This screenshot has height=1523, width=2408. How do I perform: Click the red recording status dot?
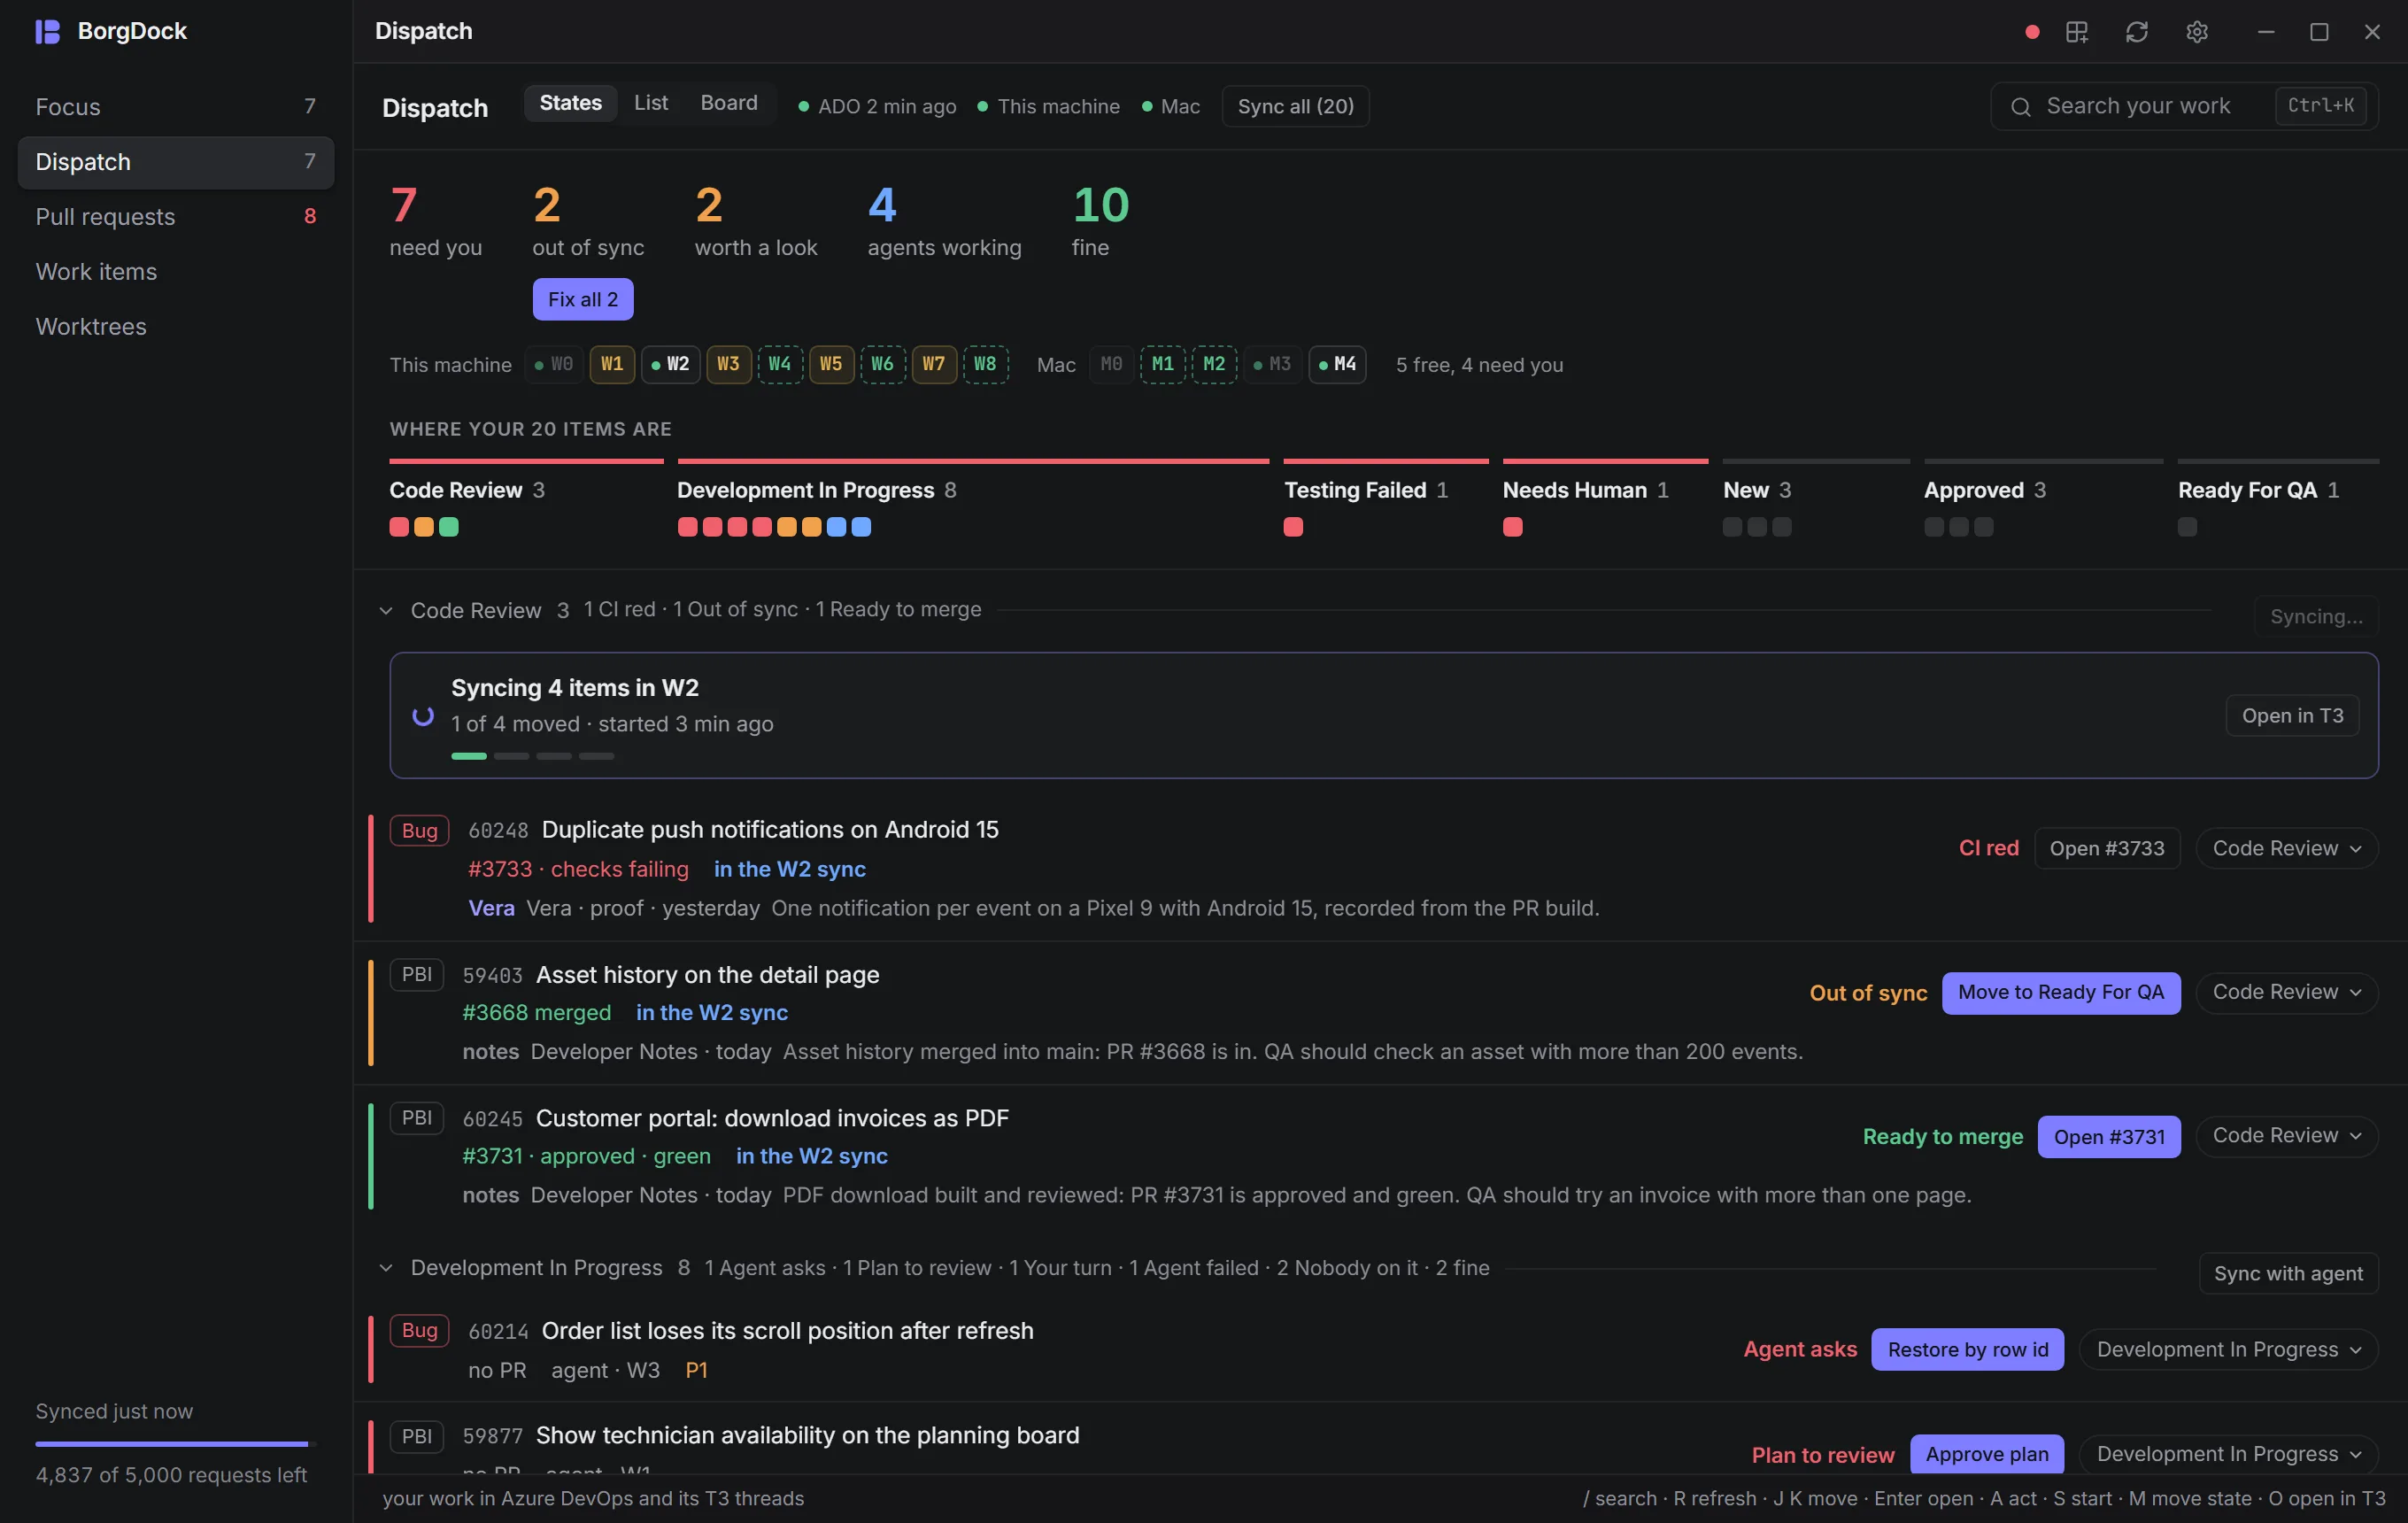tap(2031, 32)
